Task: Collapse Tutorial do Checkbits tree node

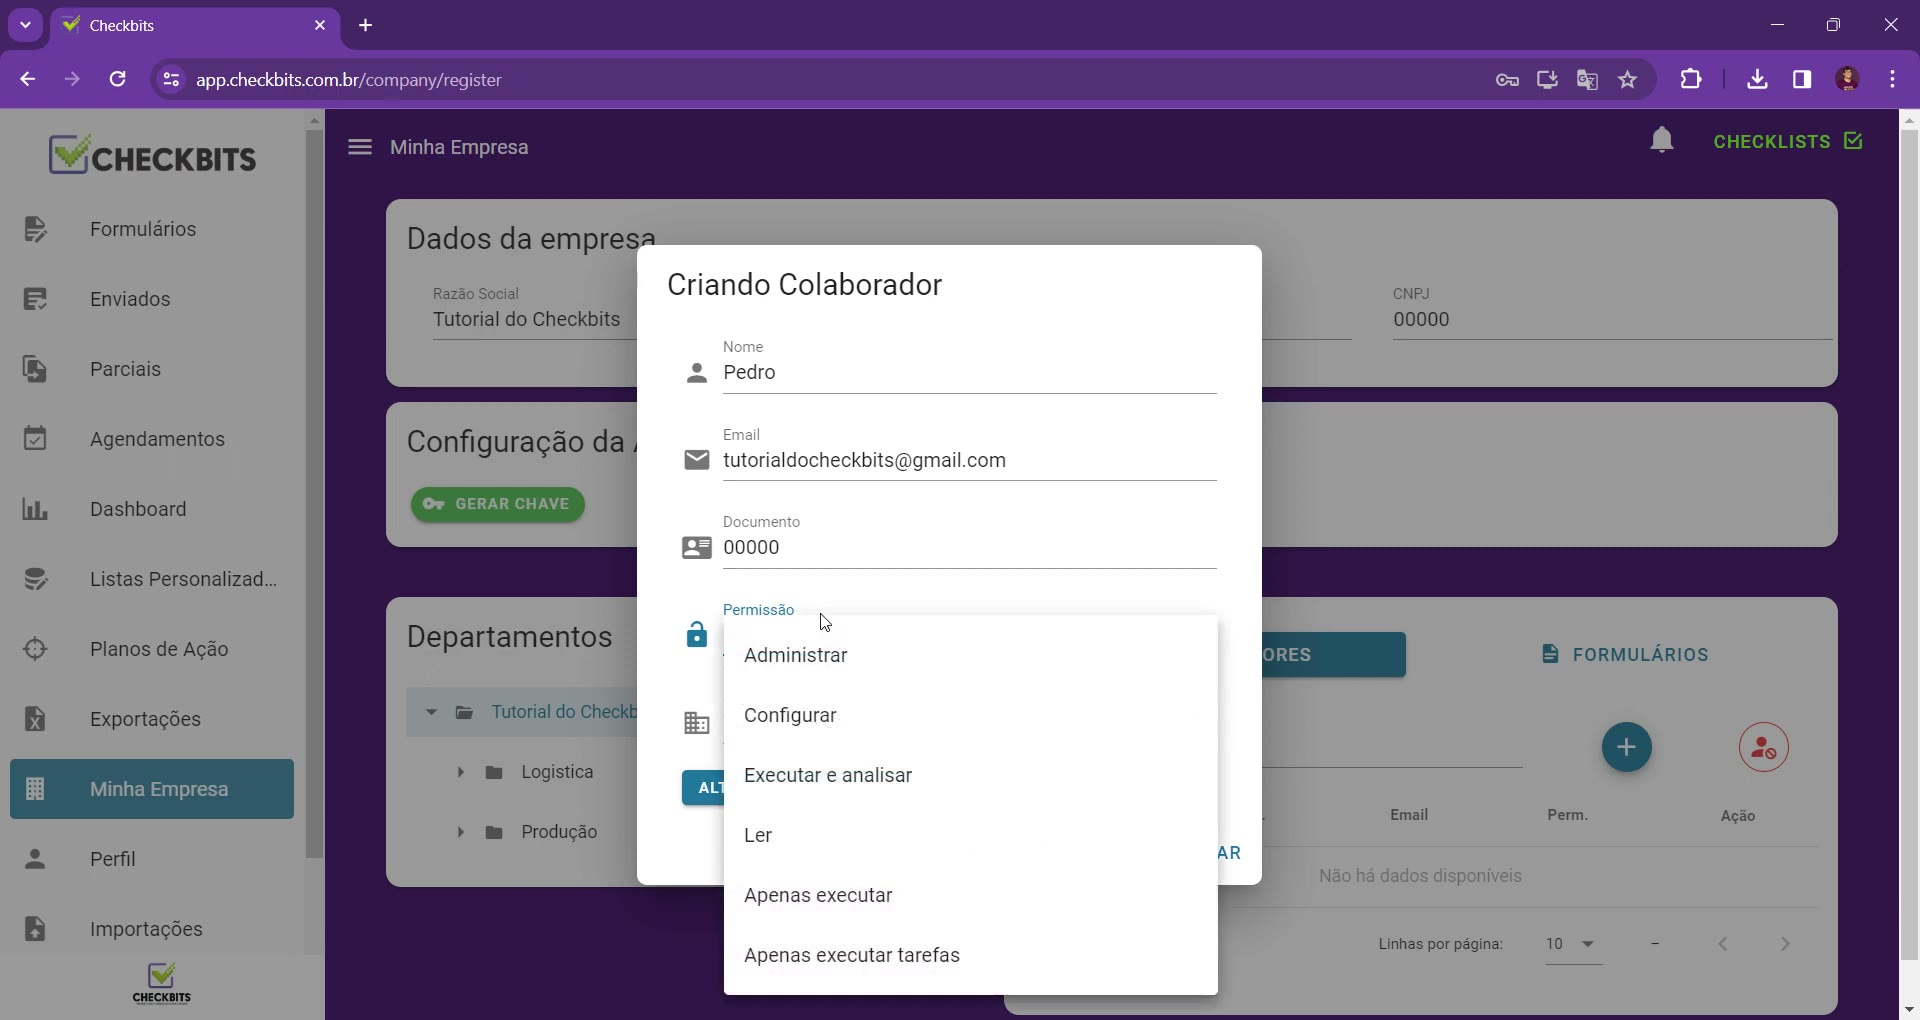Action: point(431,712)
